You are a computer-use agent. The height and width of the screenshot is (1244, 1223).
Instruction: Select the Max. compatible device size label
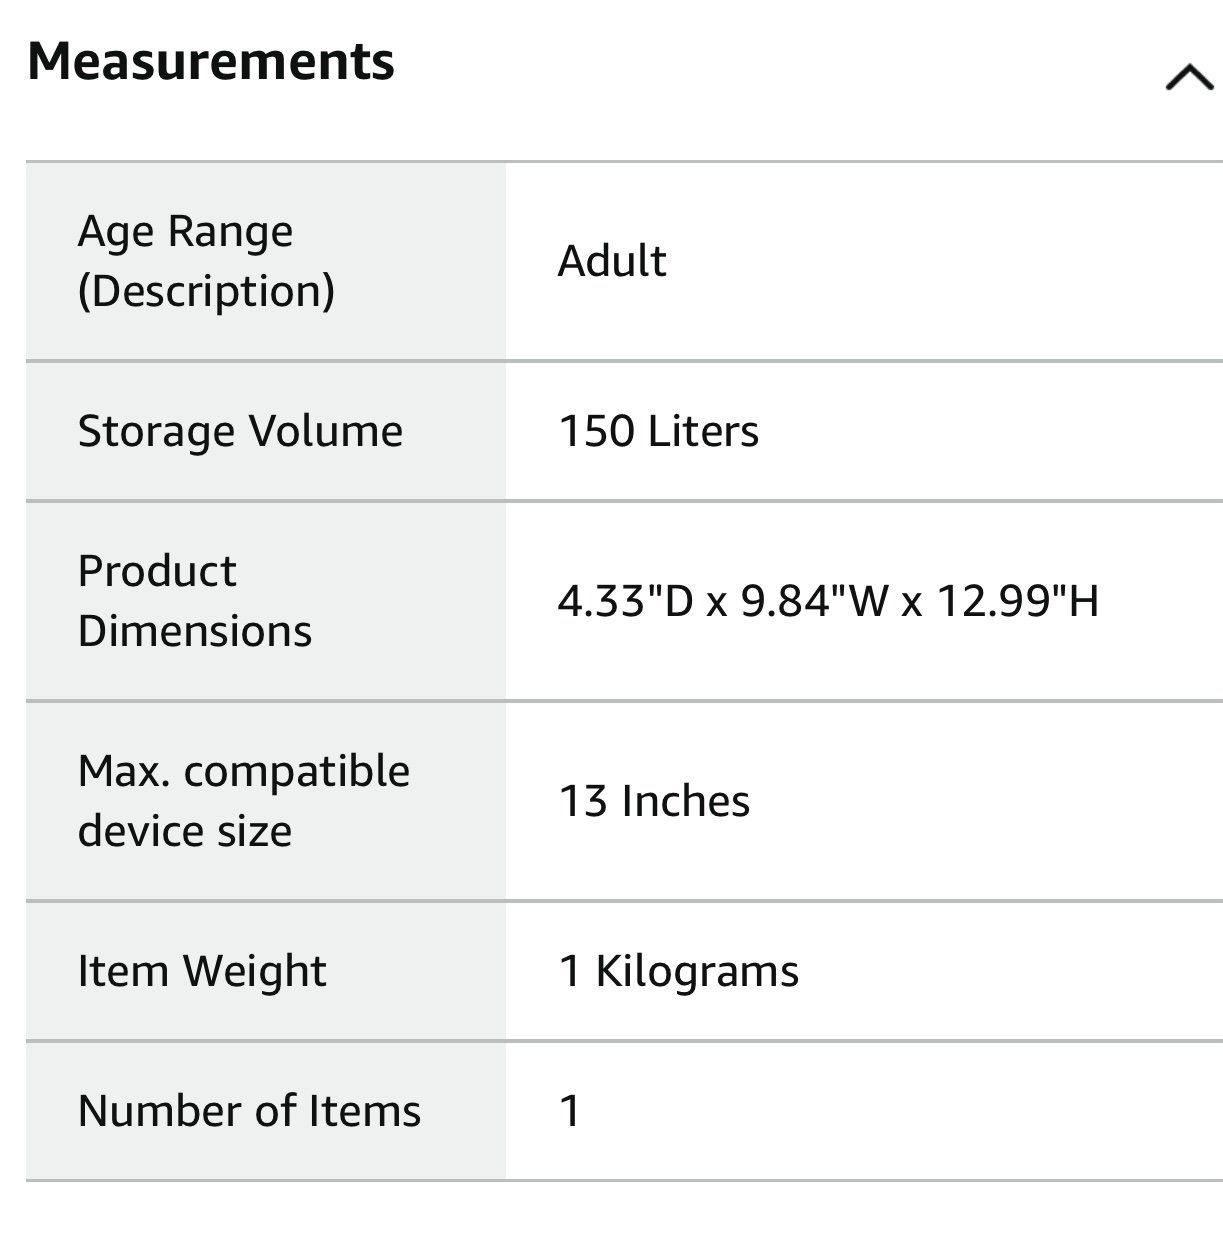(x=244, y=801)
